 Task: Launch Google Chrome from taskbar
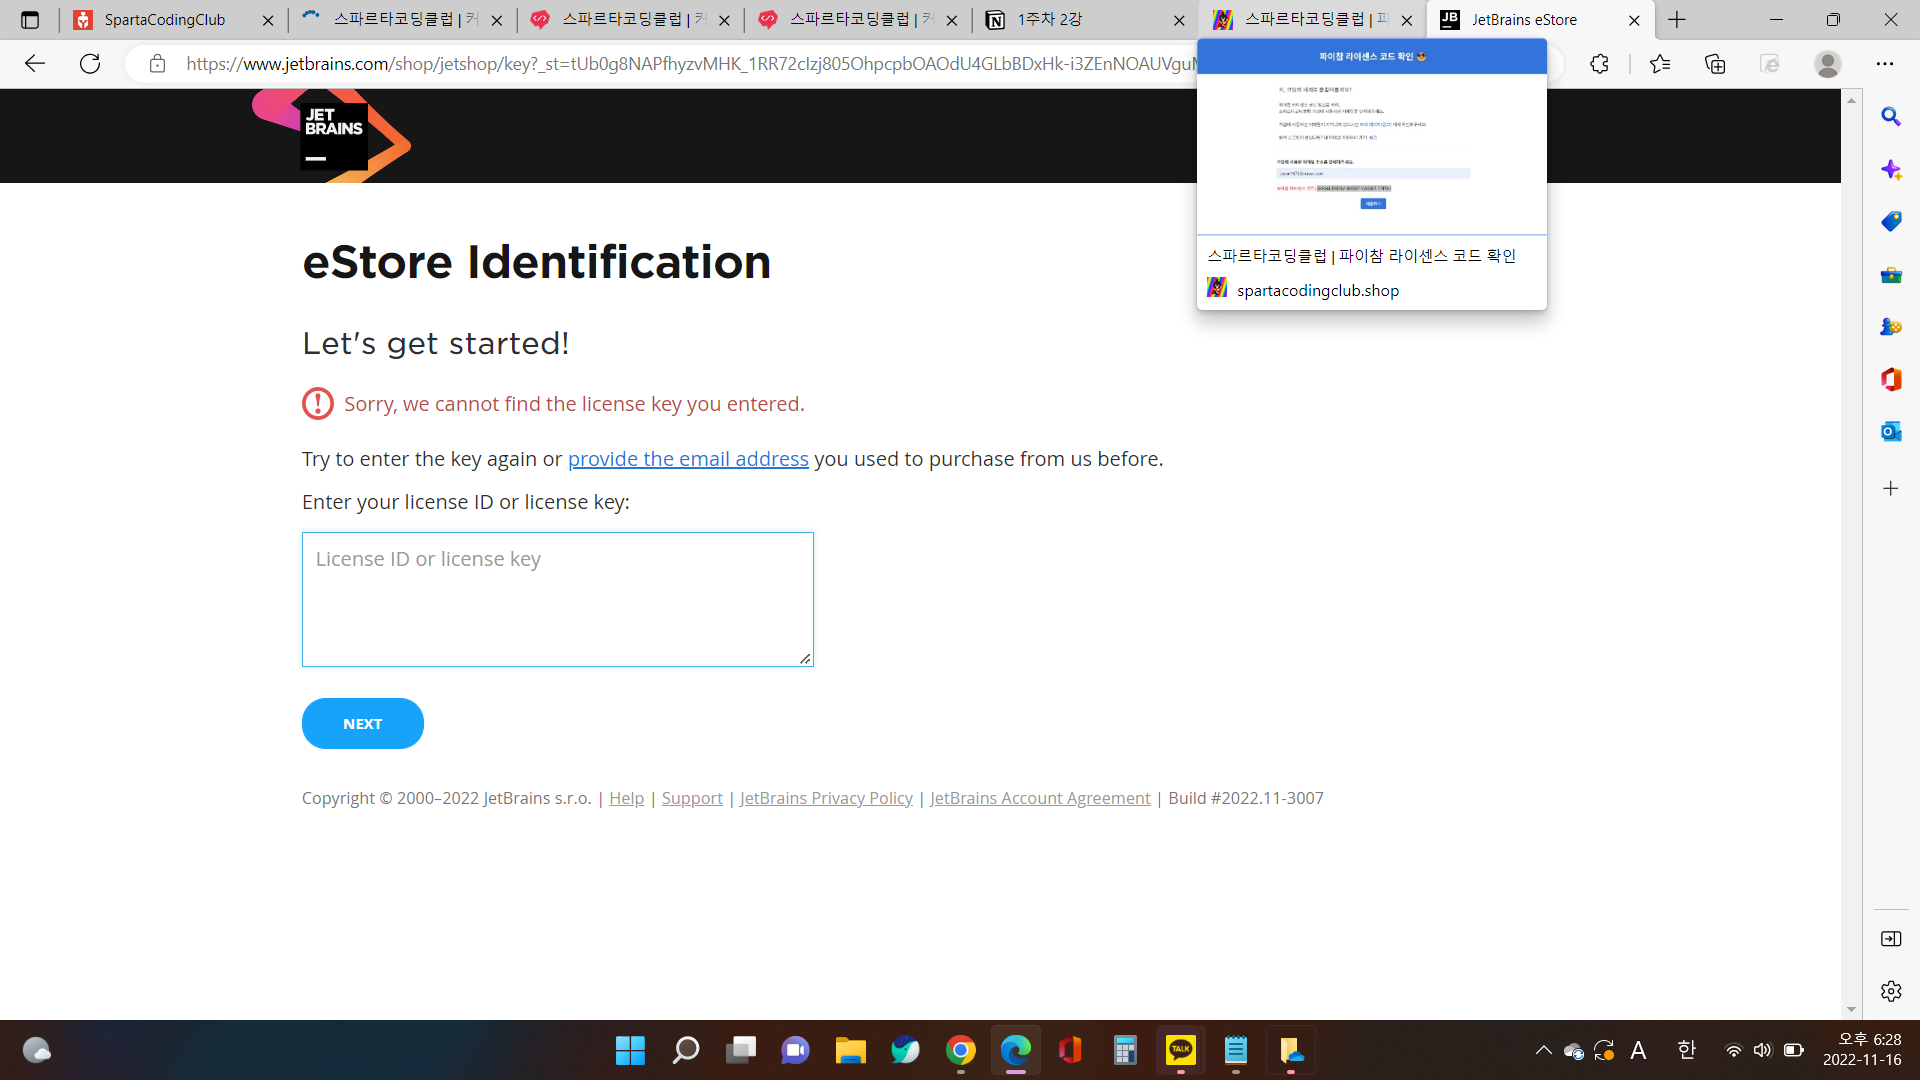961,1050
